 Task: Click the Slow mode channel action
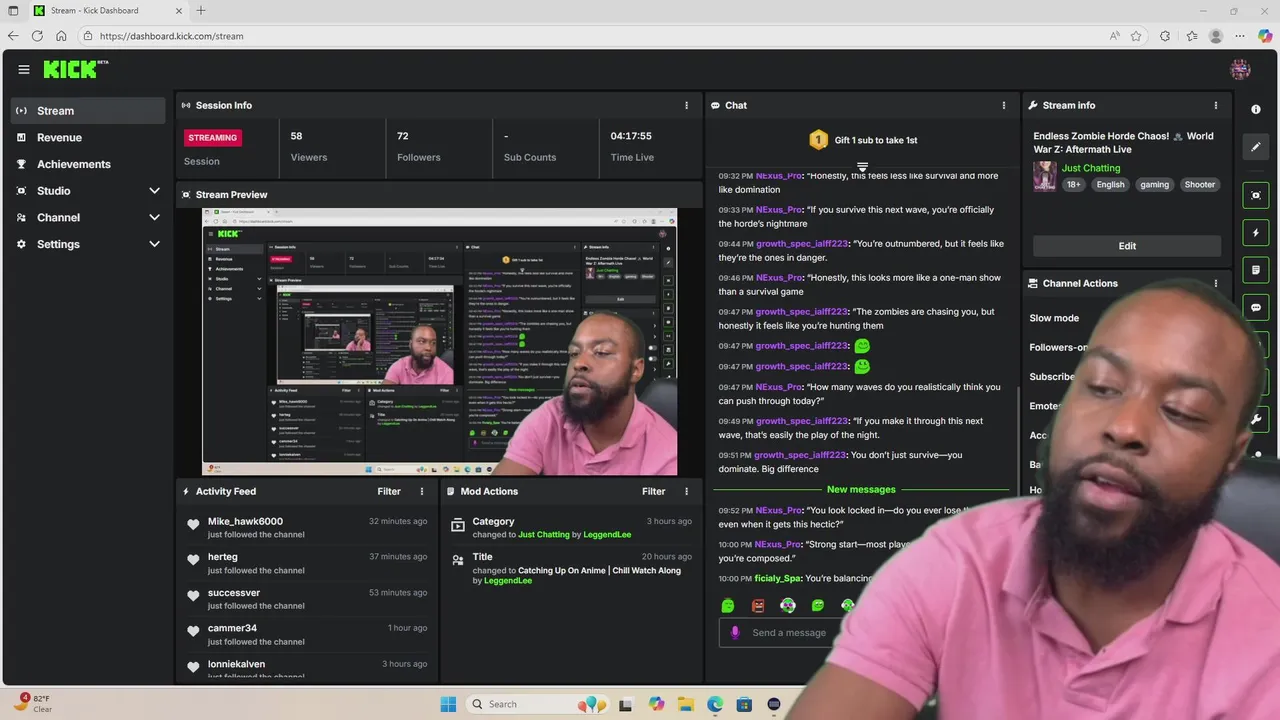(x=1054, y=318)
